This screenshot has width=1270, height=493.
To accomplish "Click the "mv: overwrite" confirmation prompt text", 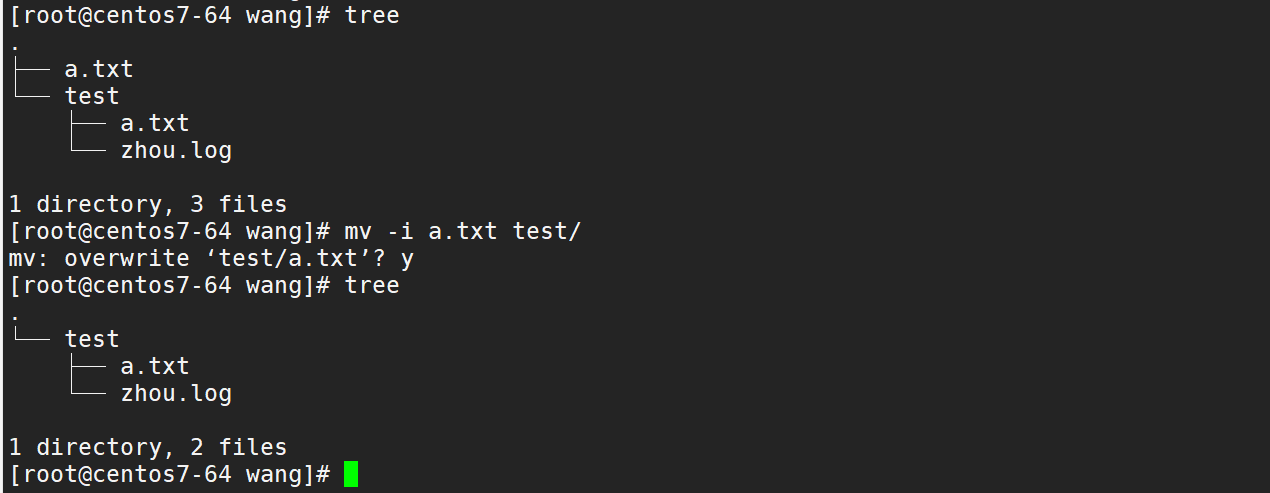I will (98, 259).
